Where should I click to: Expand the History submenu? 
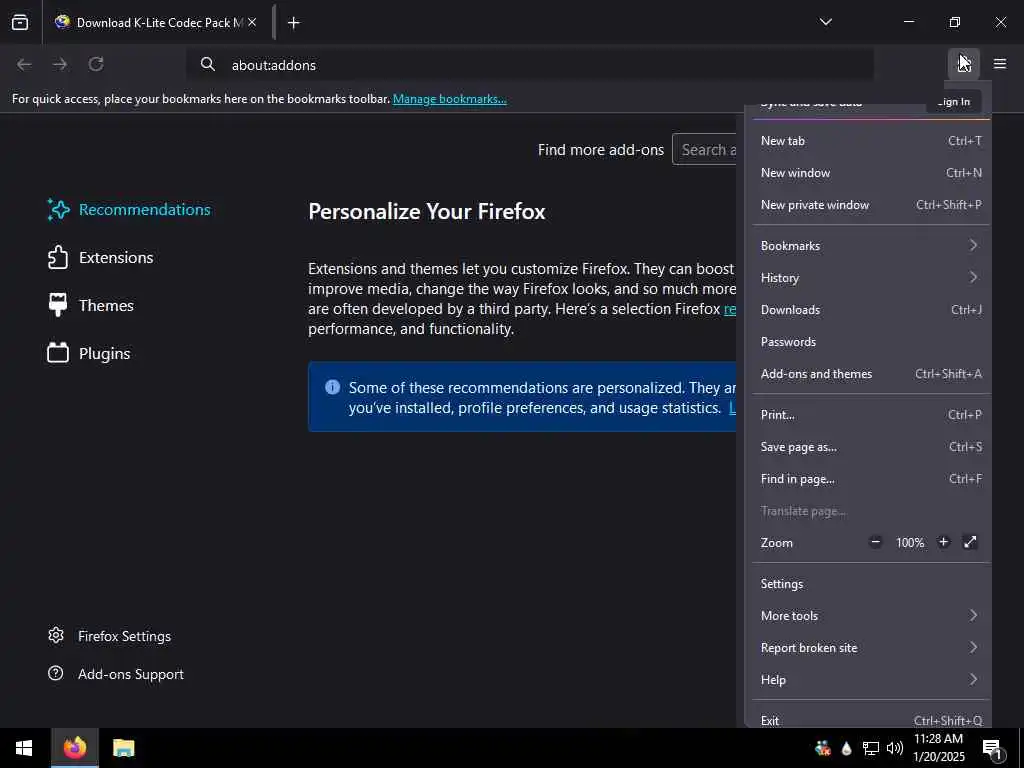(x=871, y=278)
